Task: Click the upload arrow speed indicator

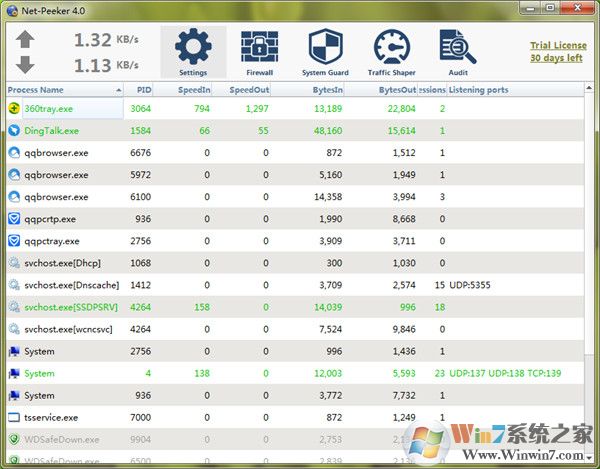Action: point(26,41)
